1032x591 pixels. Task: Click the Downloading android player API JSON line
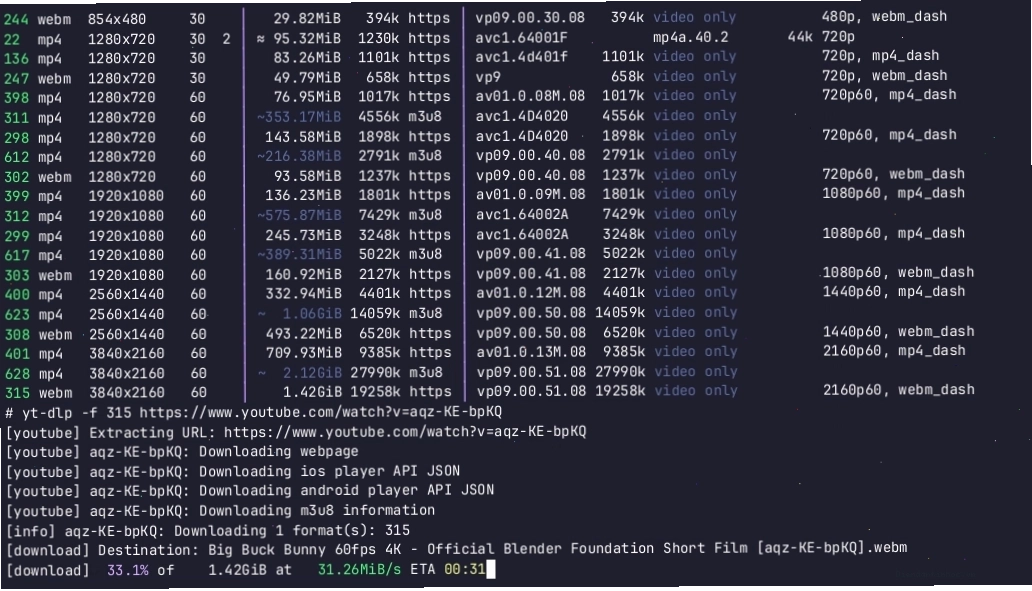click(x=250, y=491)
